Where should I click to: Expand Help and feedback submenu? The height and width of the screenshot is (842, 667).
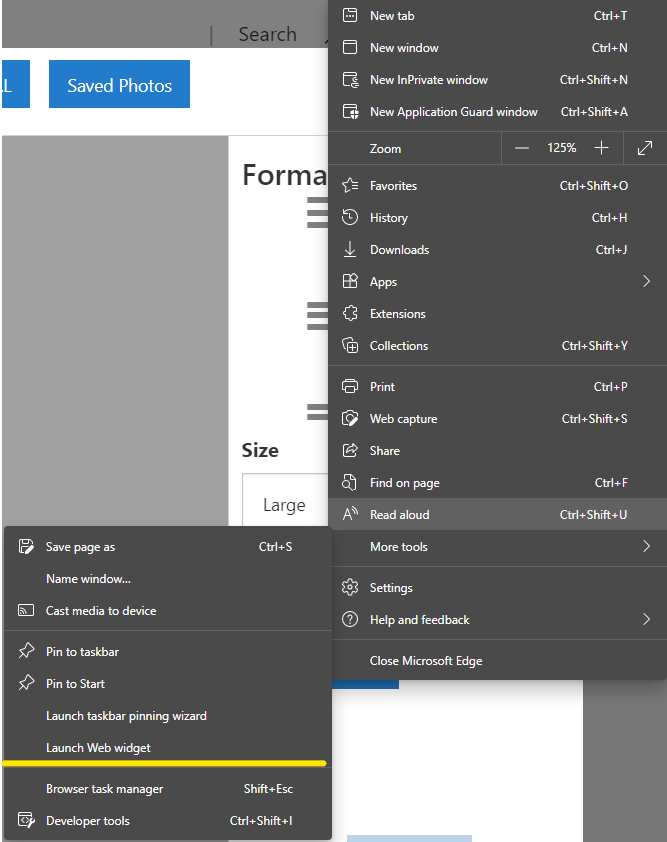[x=646, y=620]
